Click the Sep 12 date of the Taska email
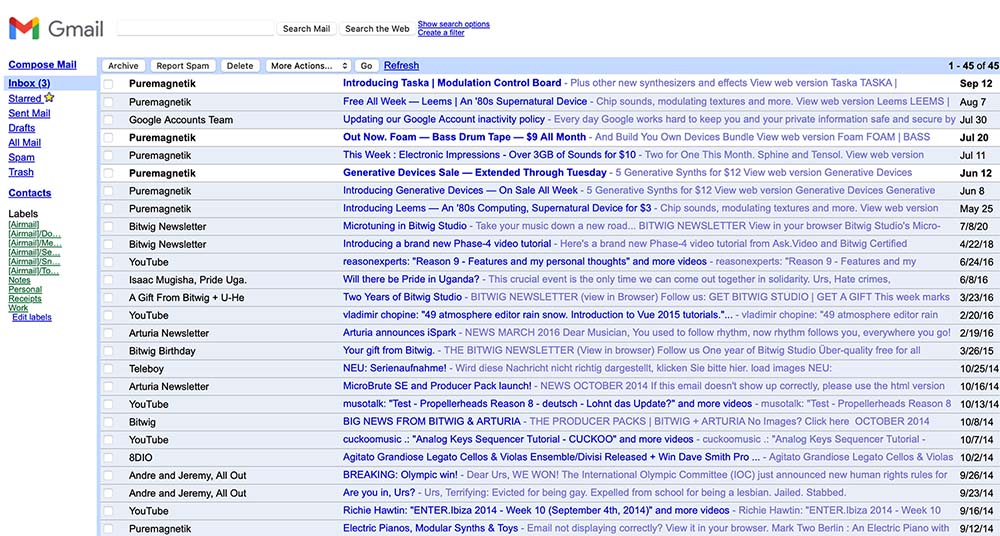 pos(976,84)
